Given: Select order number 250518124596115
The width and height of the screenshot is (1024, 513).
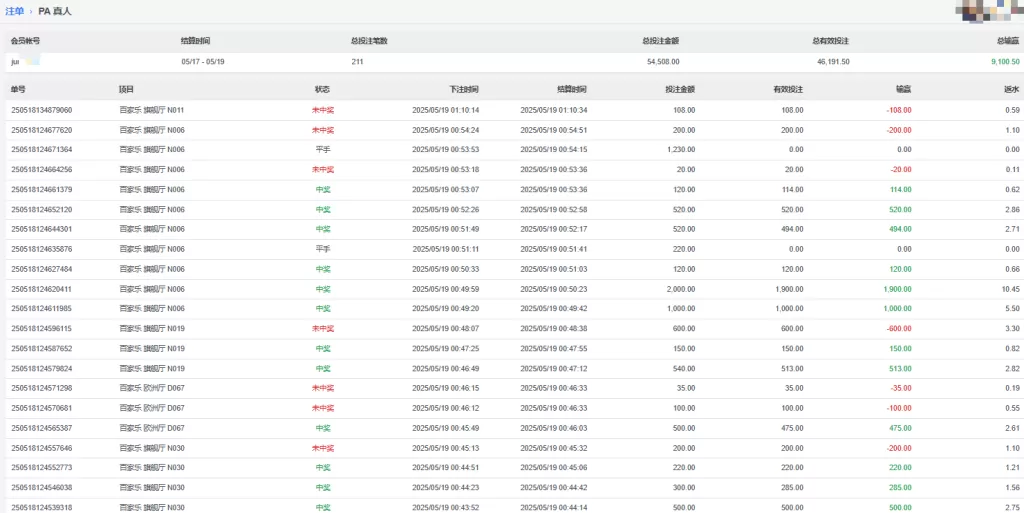Looking at the screenshot, I should pyautogui.click(x=42, y=328).
